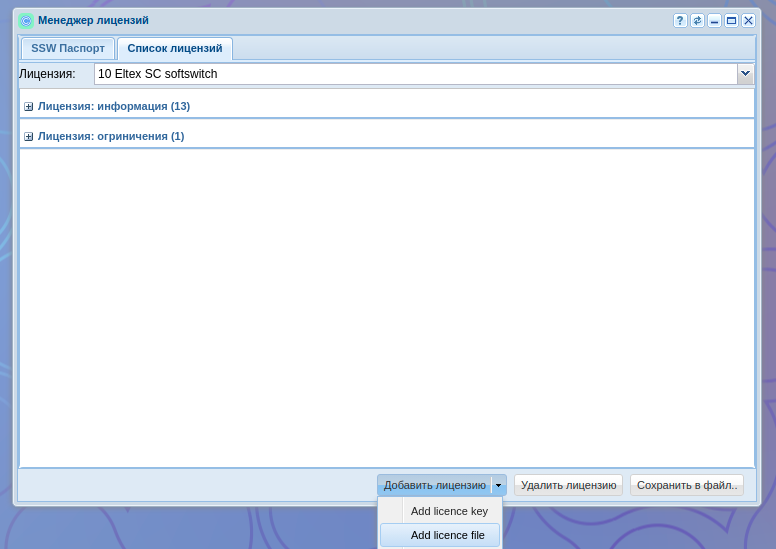Click Сохранить в файл.. button
This screenshot has height=549, width=776.
pyautogui.click(x=687, y=485)
